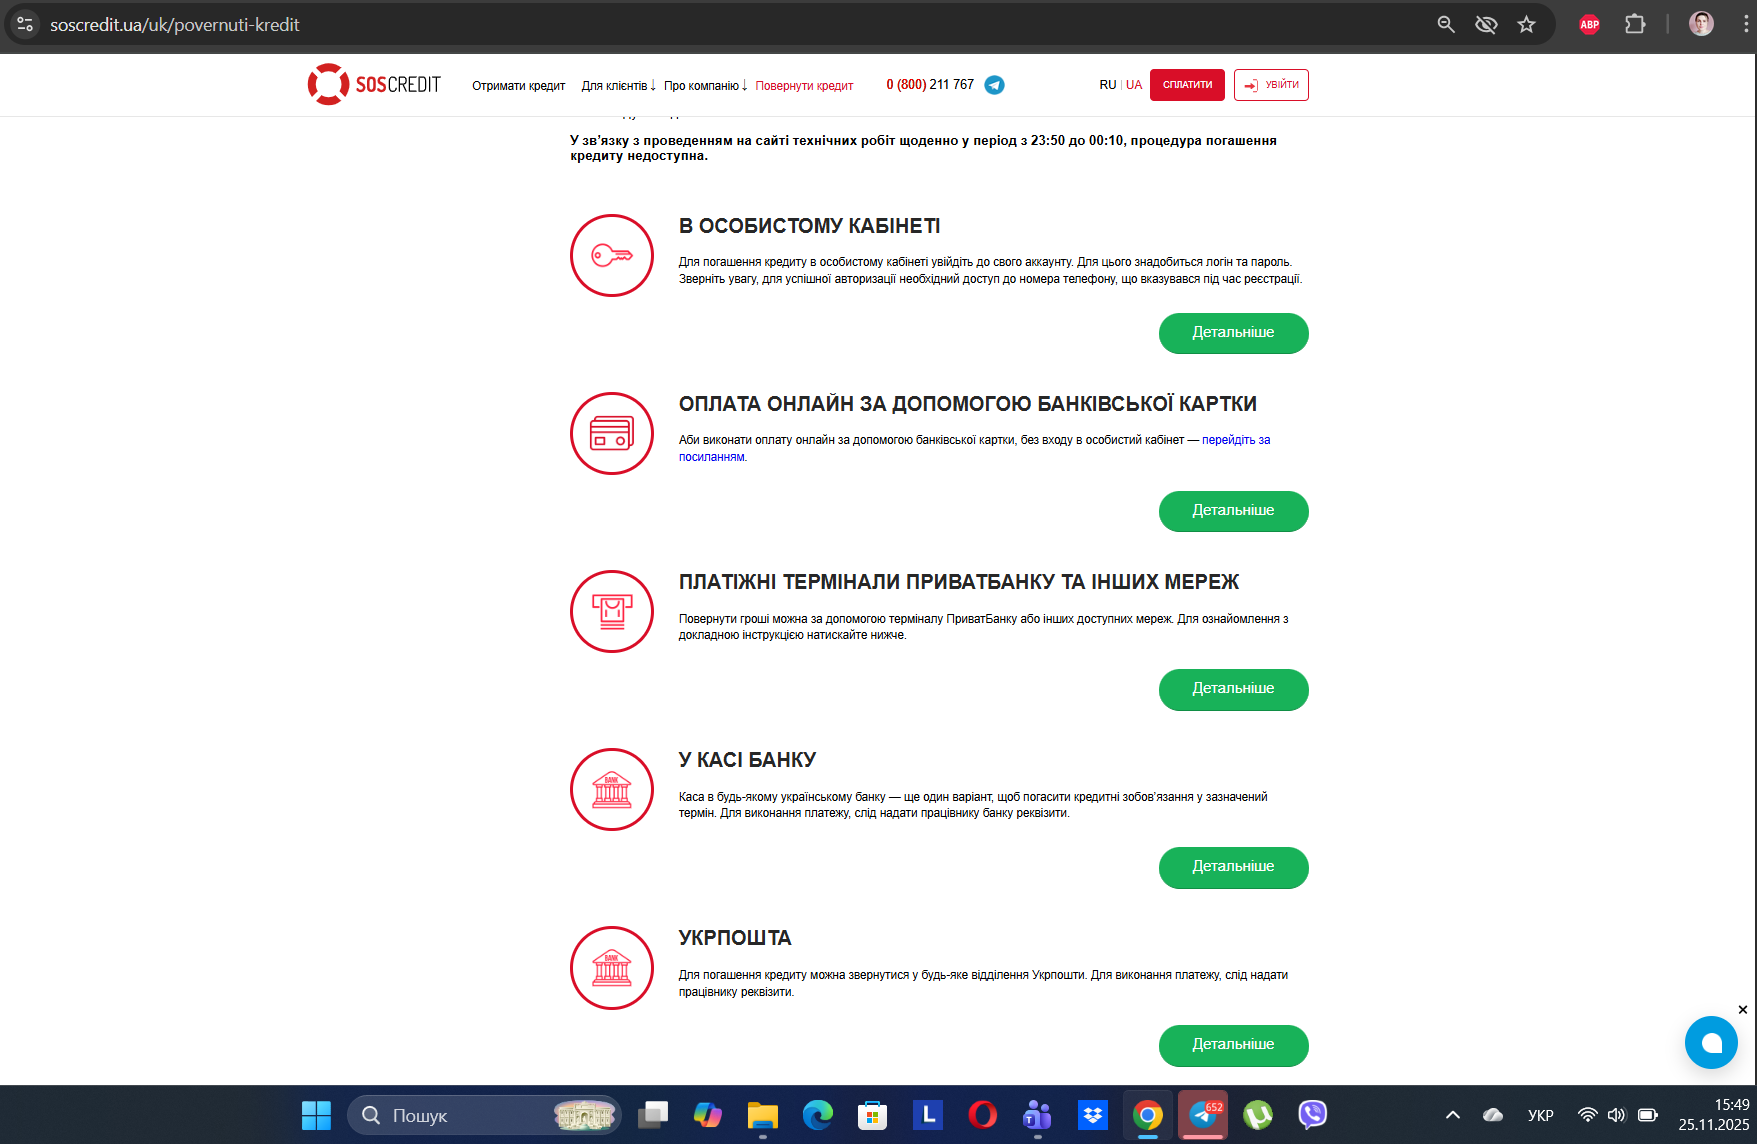This screenshot has height=1144, width=1757.
Task: Open Wi-Fi network settings in the tray
Action: (1588, 1115)
